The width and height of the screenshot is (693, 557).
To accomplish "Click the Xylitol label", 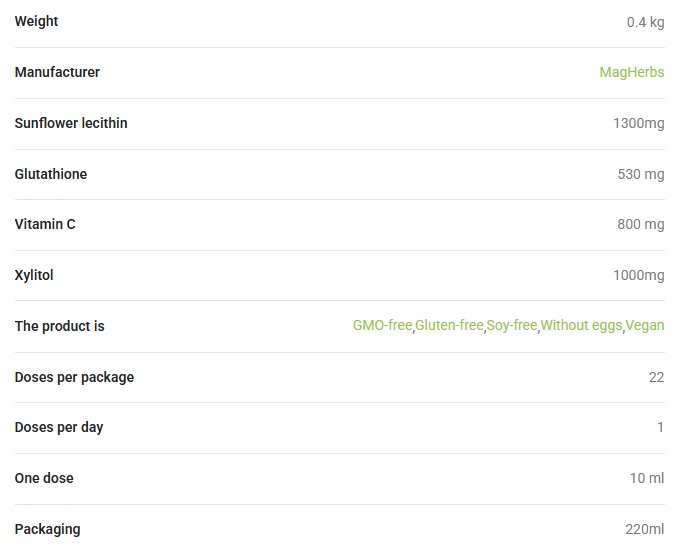I will click(x=34, y=275).
